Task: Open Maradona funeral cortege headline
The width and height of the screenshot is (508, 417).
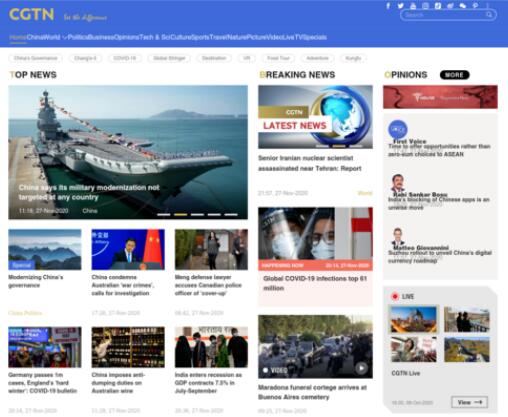Action: (312, 392)
